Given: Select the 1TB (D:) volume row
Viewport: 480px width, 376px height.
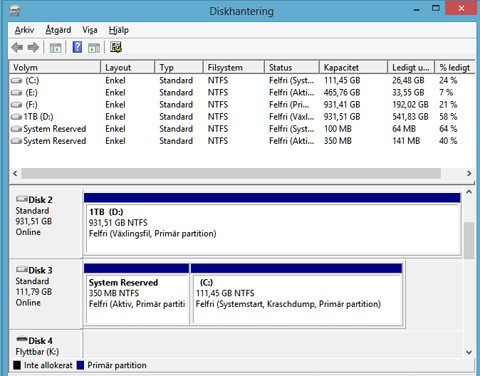Looking at the screenshot, I should pyautogui.click(x=242, y=117).
